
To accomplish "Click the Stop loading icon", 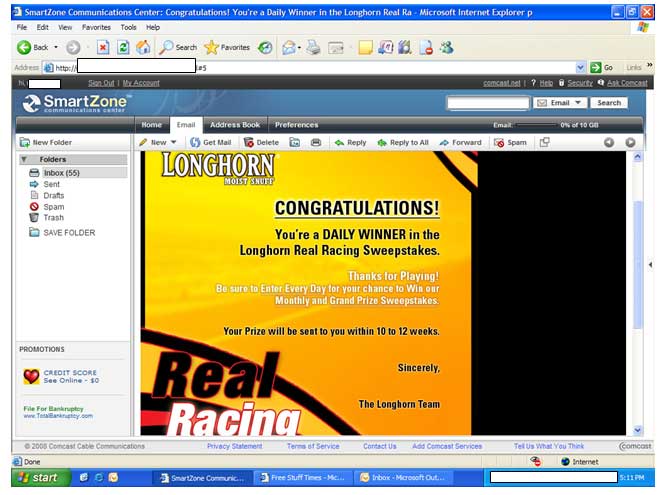I will 103,47.
